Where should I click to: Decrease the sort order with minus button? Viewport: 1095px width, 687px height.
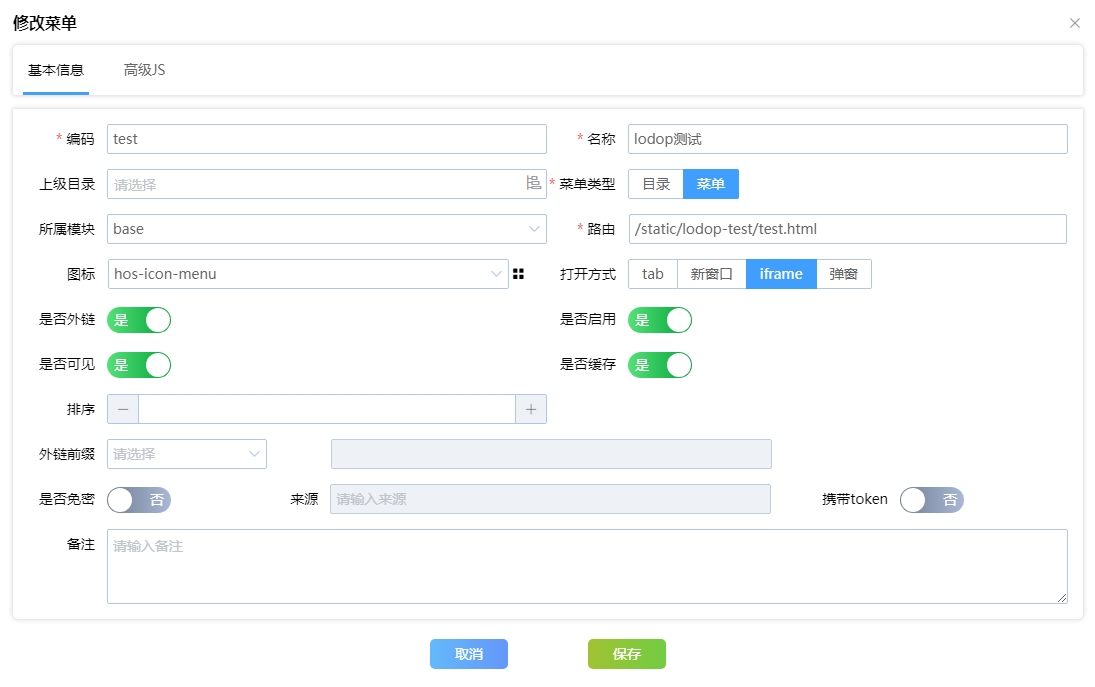tap(123, 409)
